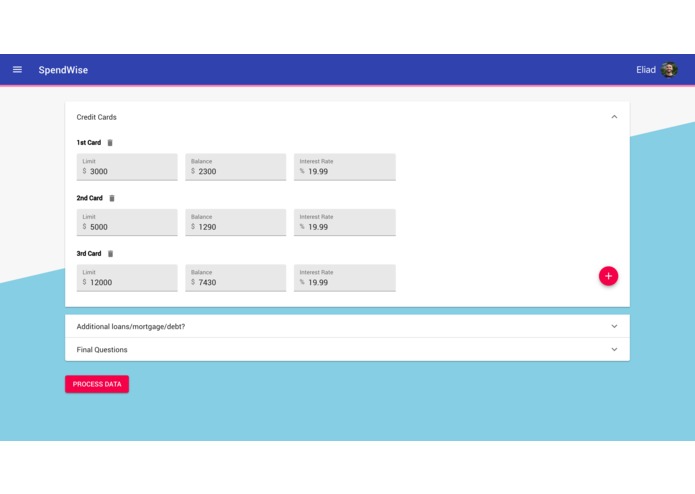Collapse the Credit Cards panel
Viewport: 695px width, 494px height.
(614, 117)
